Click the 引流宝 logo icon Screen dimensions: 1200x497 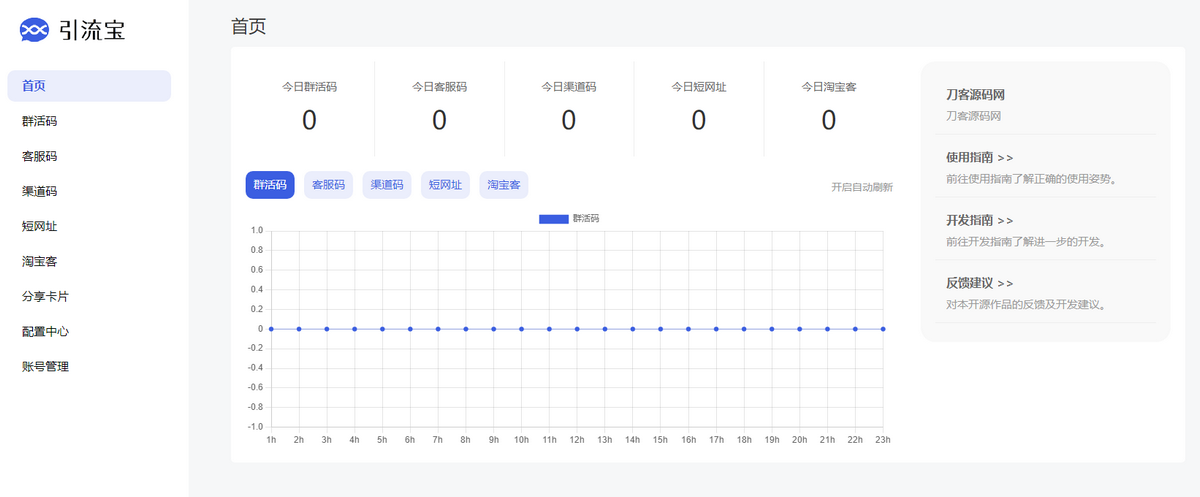34,31
